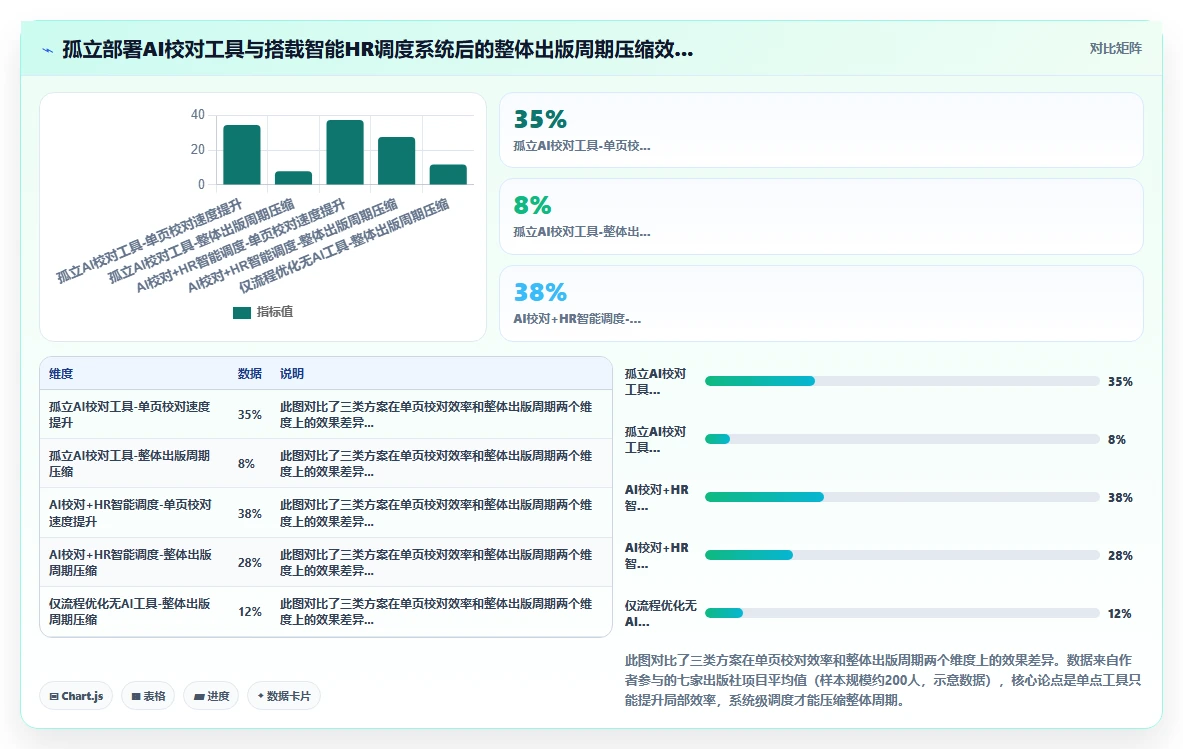
Task: Click the 28% value in the table
Action: tap(250, 562)
